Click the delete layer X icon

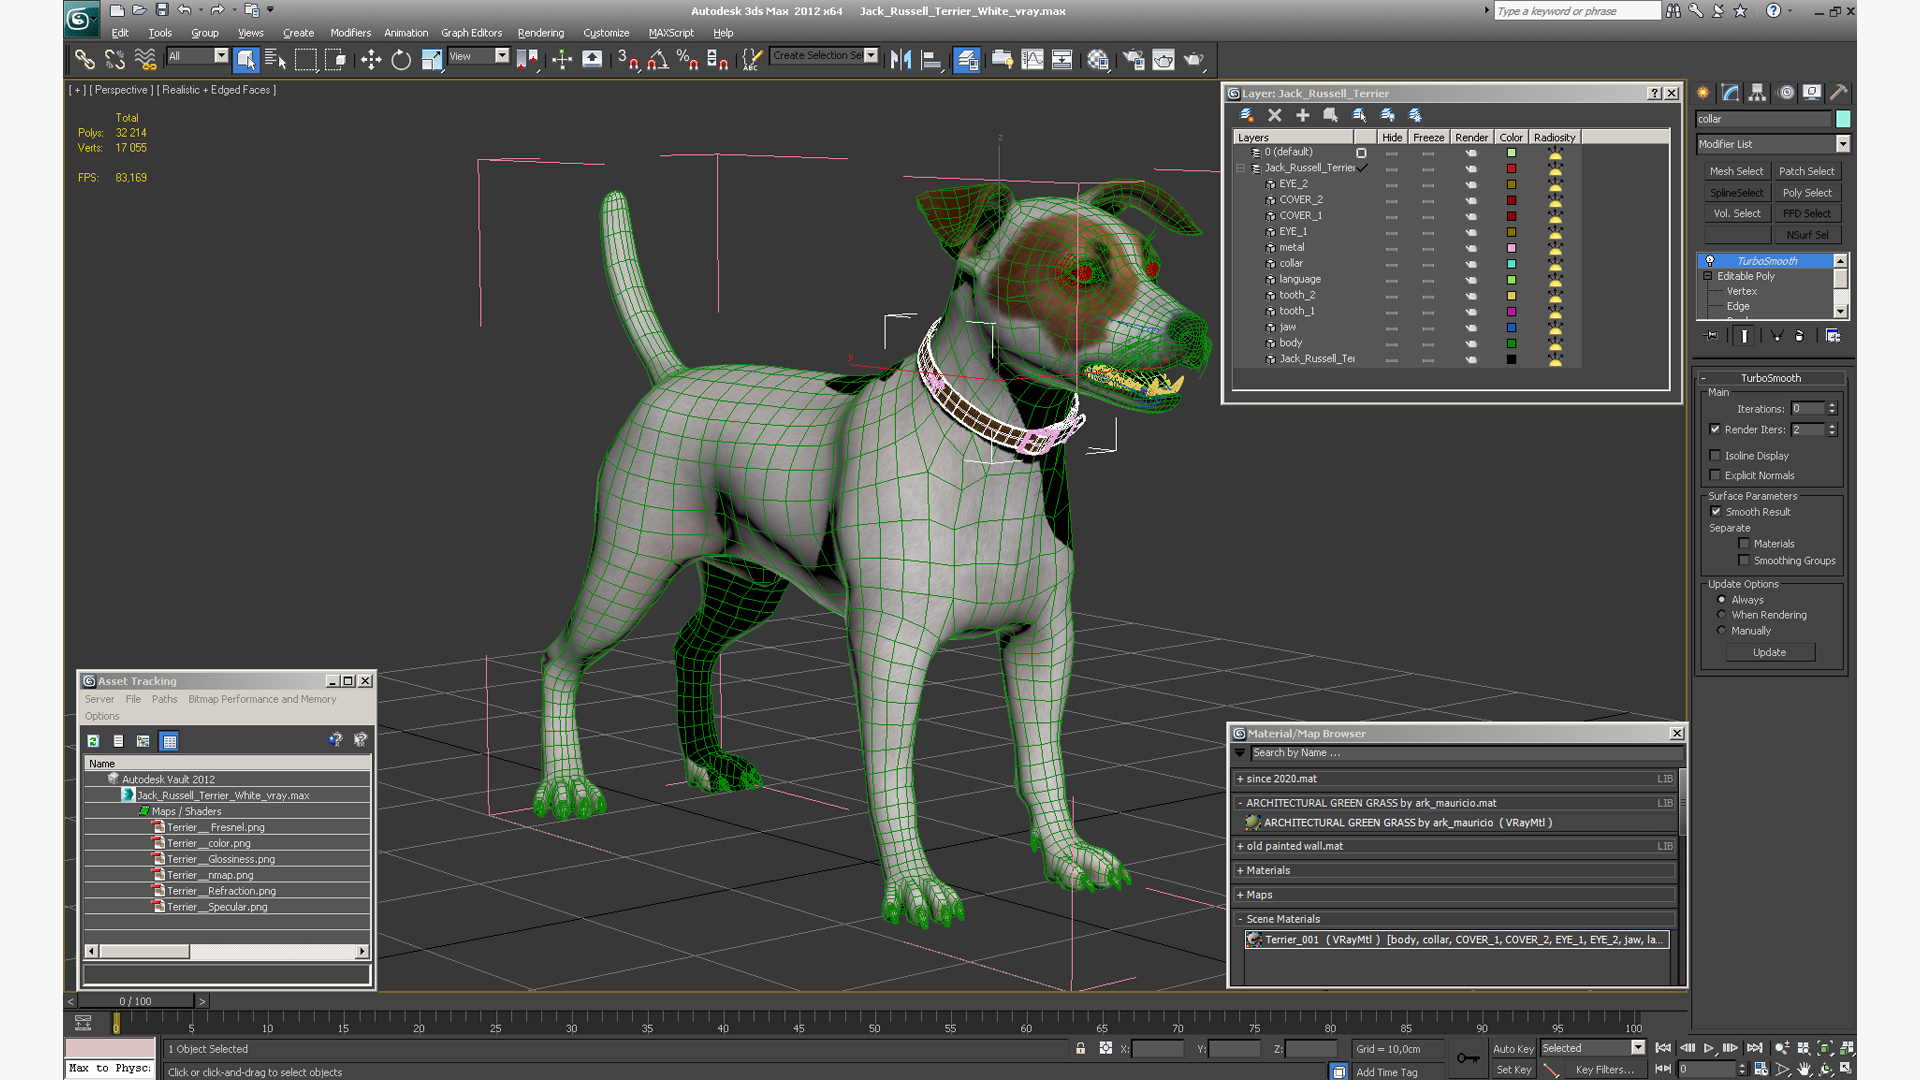click(1274, 115)
